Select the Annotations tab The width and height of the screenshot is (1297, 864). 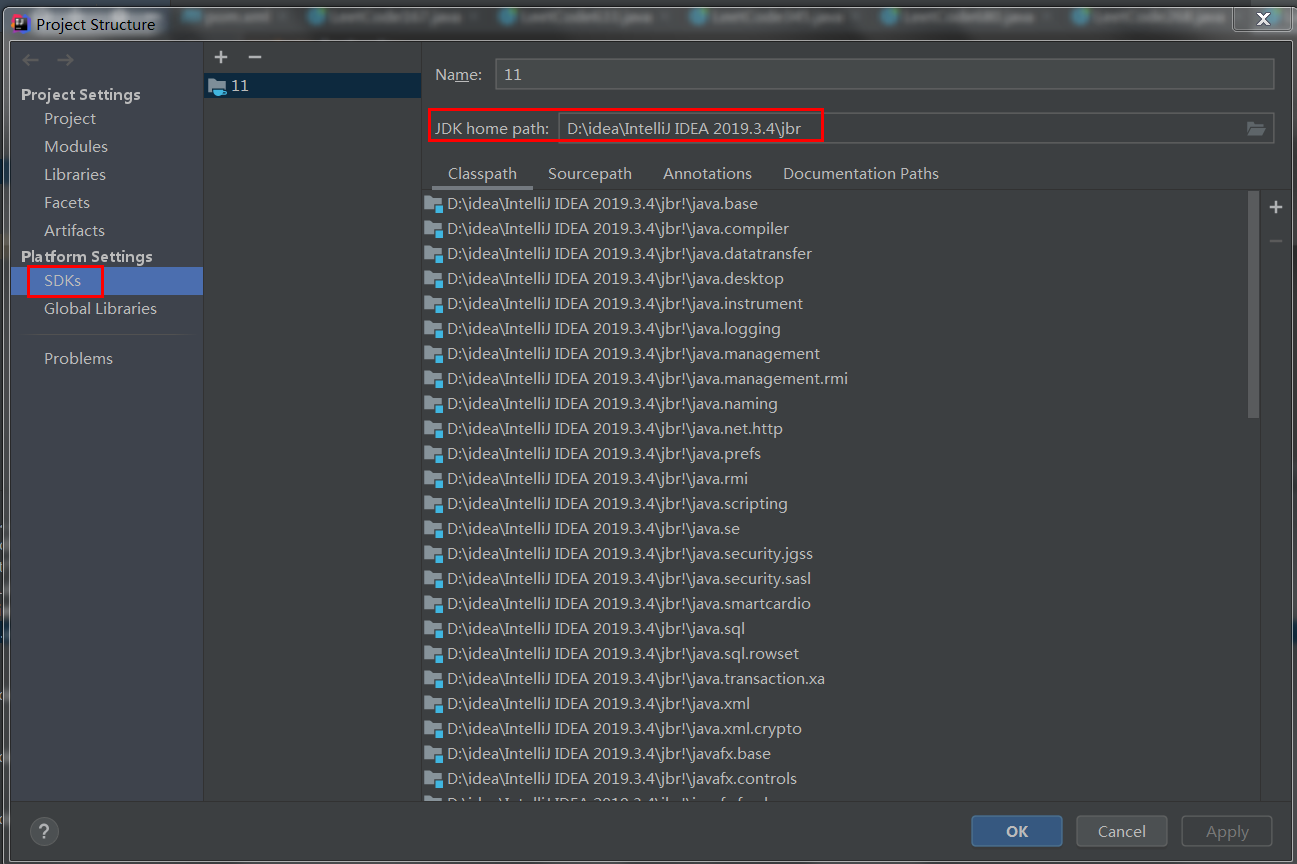pos(707,173)
